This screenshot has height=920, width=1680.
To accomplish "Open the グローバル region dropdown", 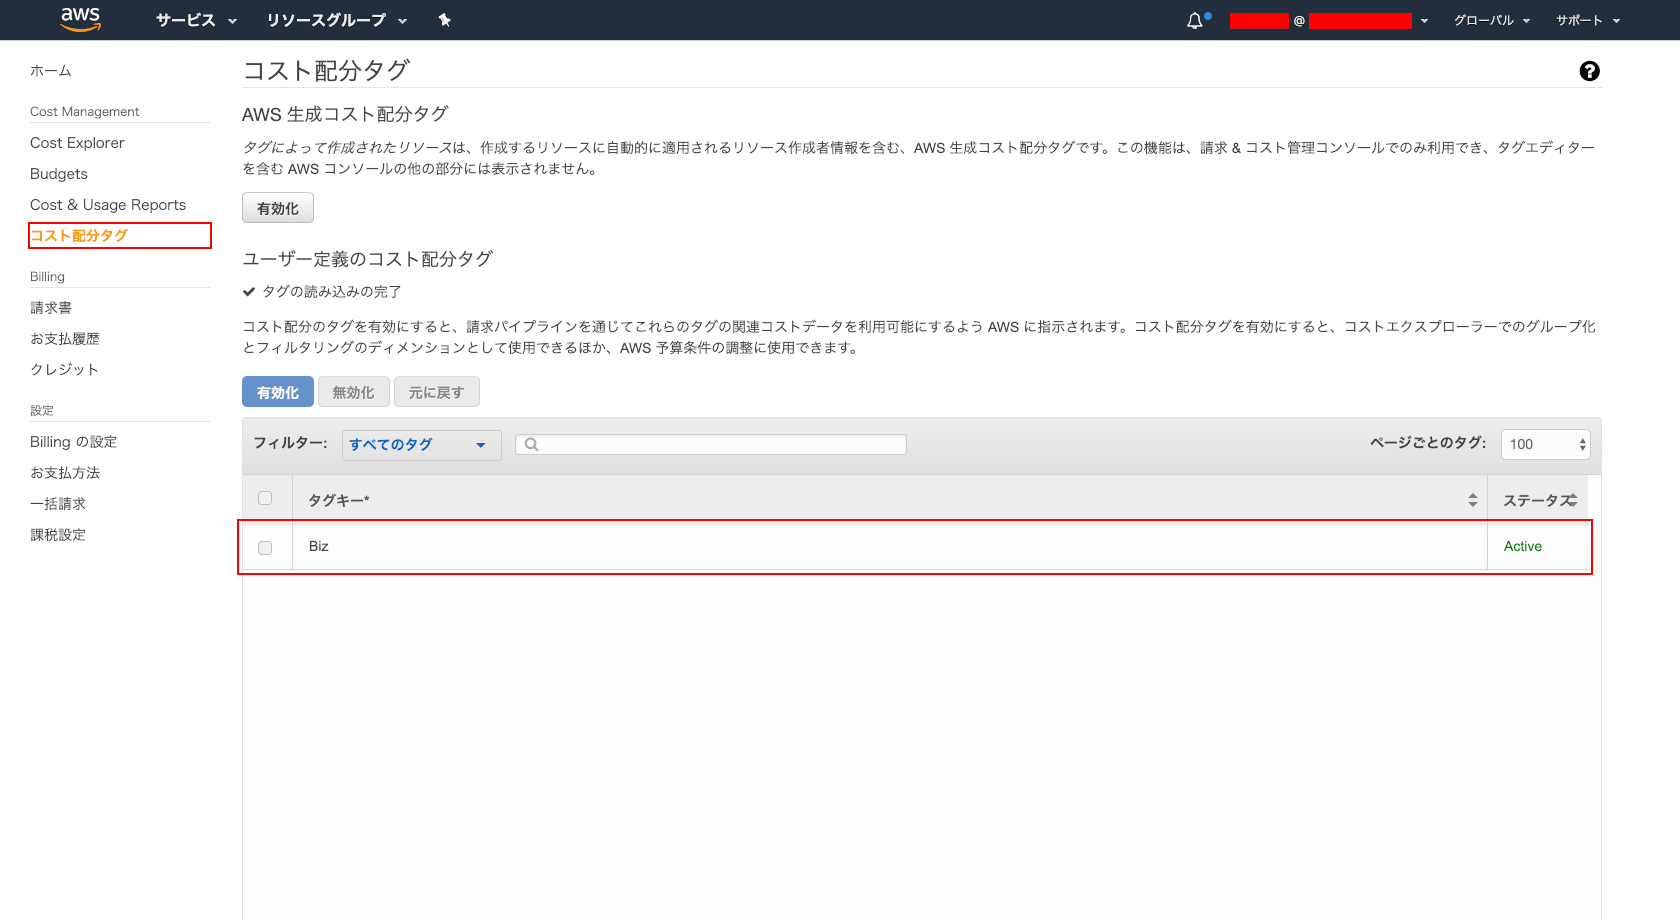I will coord(1491,20).
